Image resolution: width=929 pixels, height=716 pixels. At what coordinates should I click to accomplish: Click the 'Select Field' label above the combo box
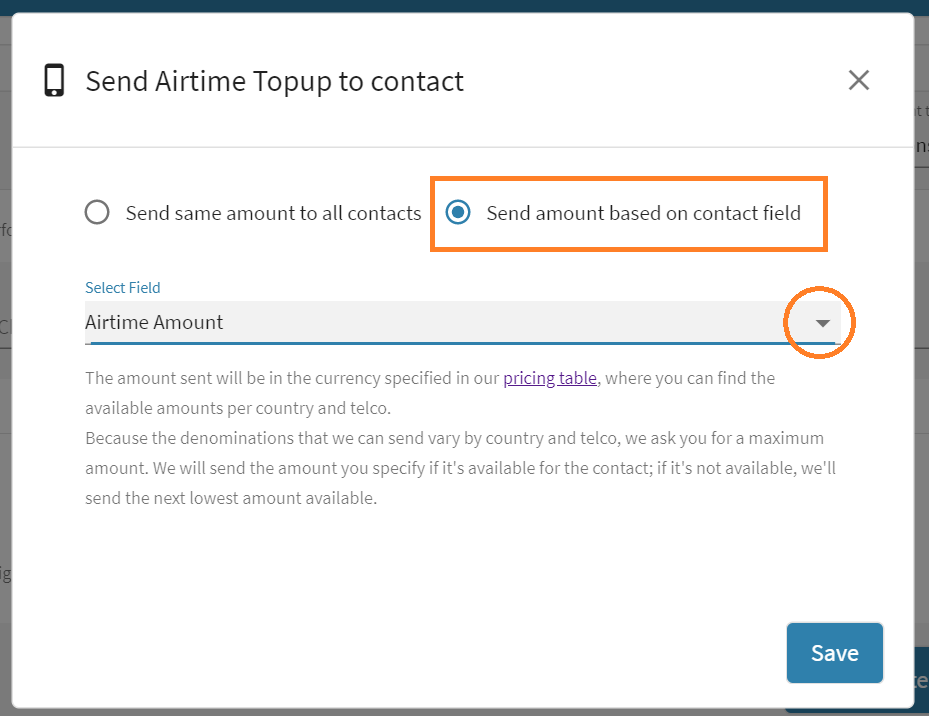pos(122,287)
